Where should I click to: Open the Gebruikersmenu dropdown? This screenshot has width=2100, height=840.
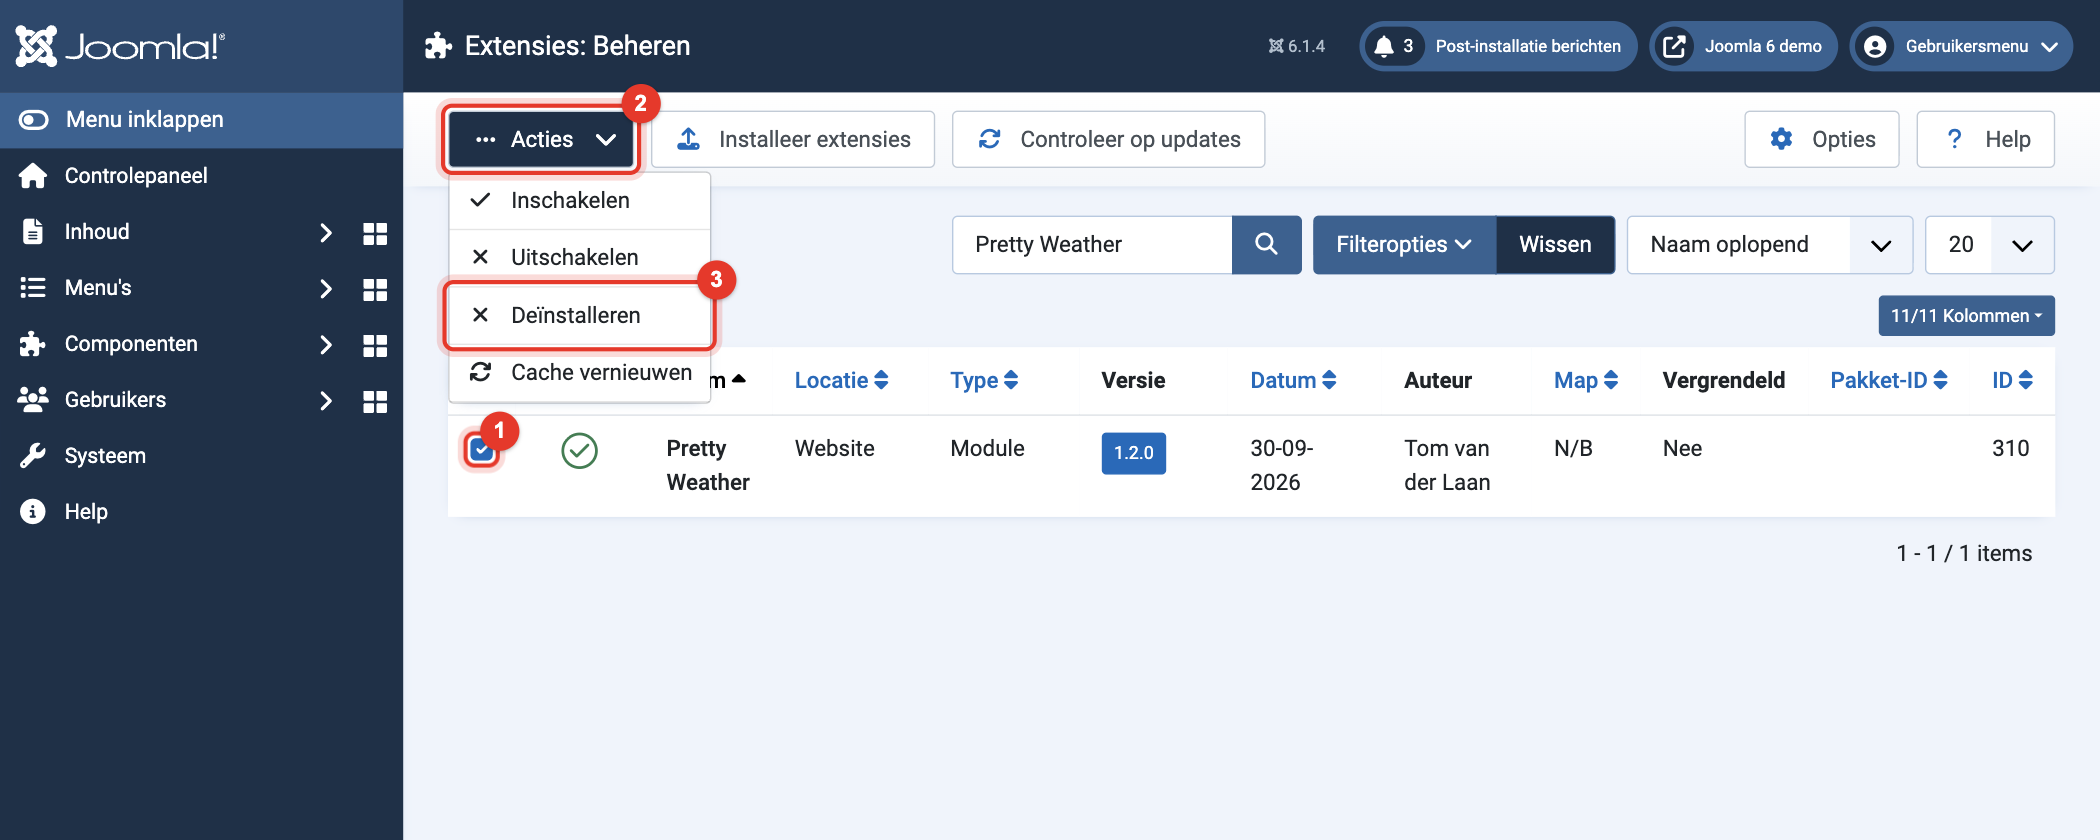(1961, 46)
